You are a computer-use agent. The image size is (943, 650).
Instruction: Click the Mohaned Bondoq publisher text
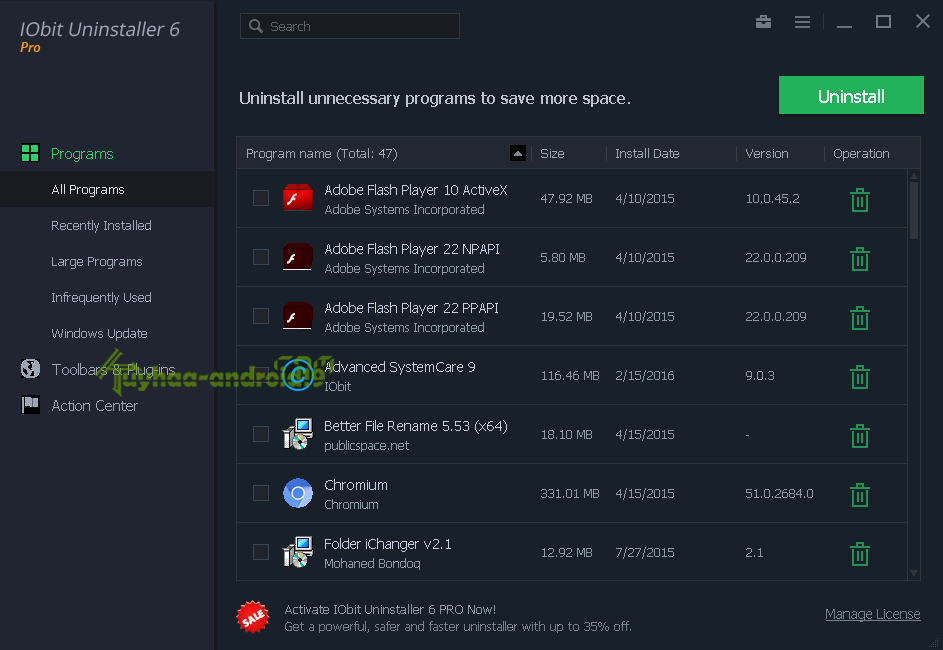[x=372, y=563]
